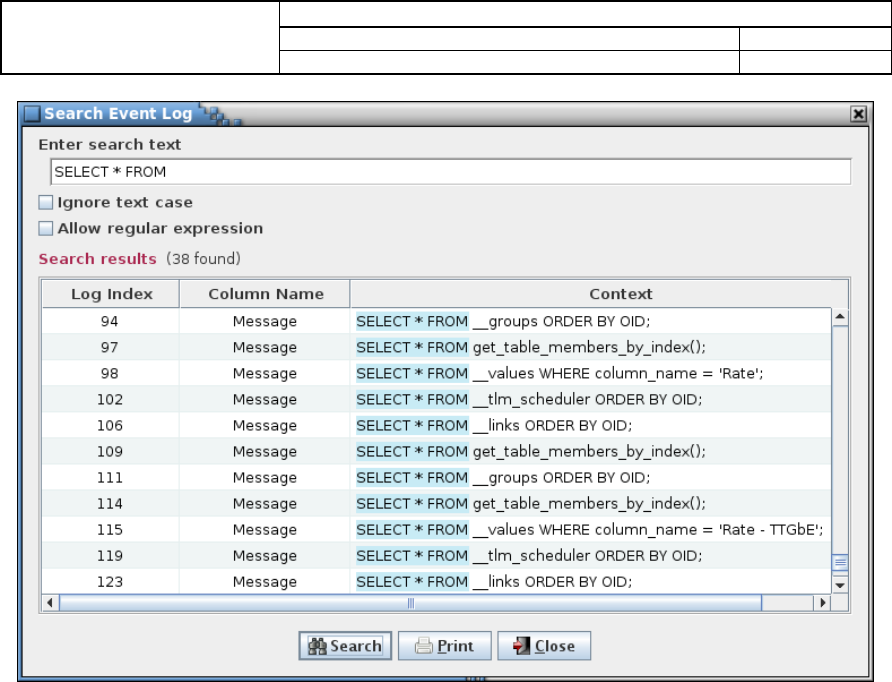Screen dimensions: 892x682
Task: Select log index 102 cell
Action: point(110,400)
